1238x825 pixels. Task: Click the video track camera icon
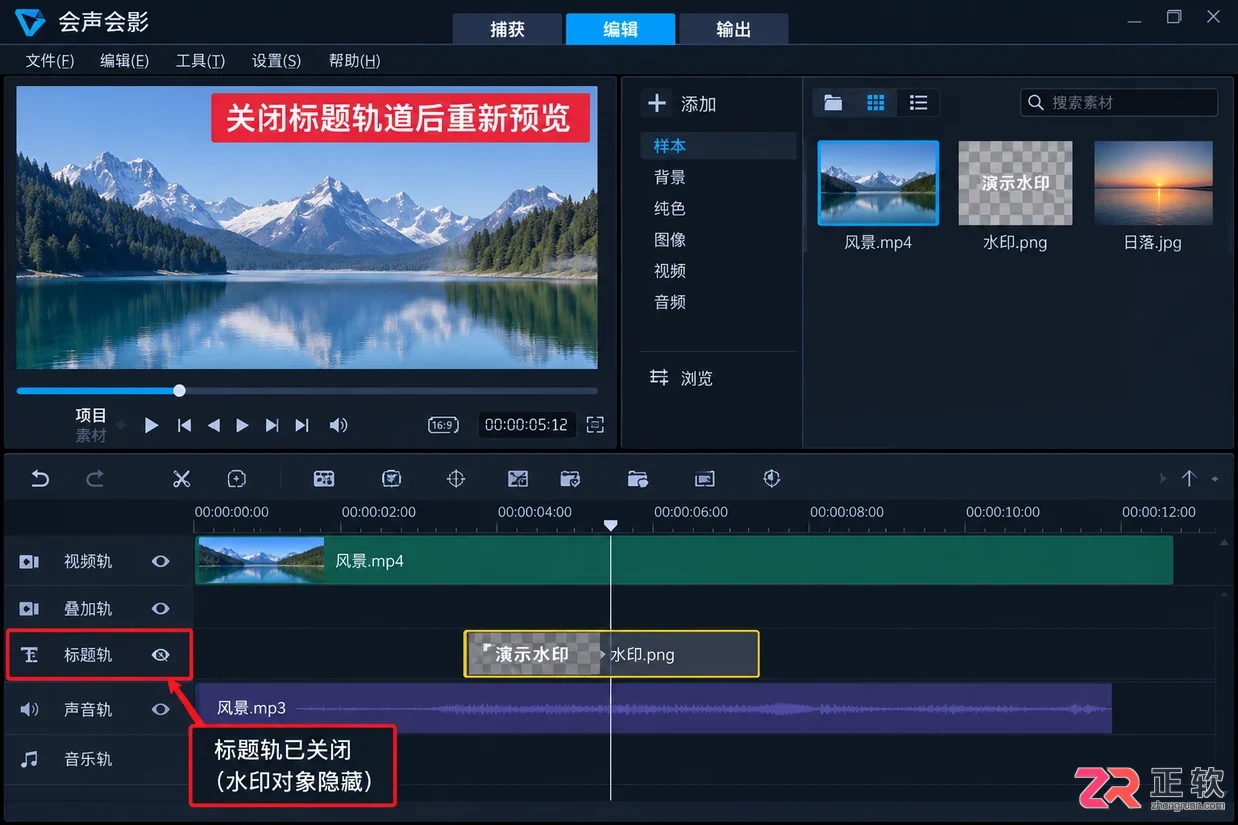pyautogui.click(x=29, y=562)
